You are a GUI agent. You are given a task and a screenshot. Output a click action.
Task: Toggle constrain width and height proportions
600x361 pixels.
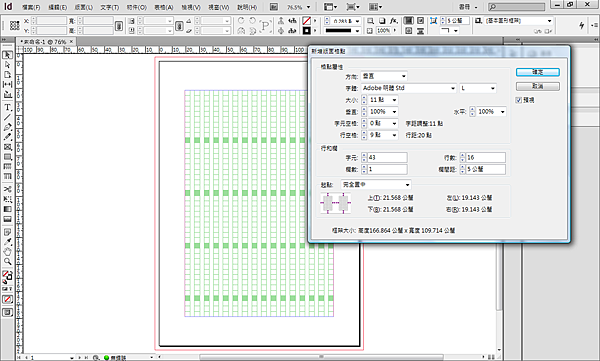tap(119, 26)
